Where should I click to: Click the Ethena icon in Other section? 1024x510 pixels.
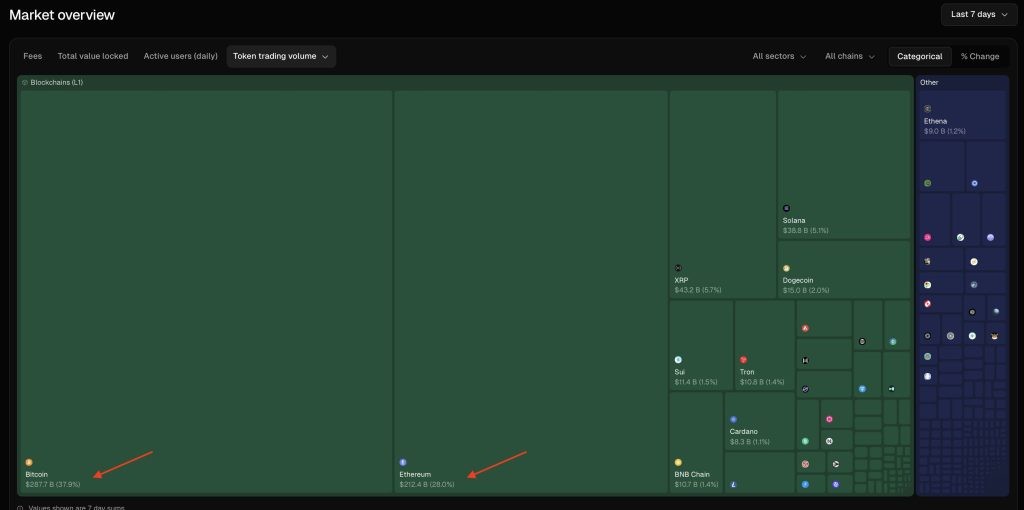coord(927,108)
